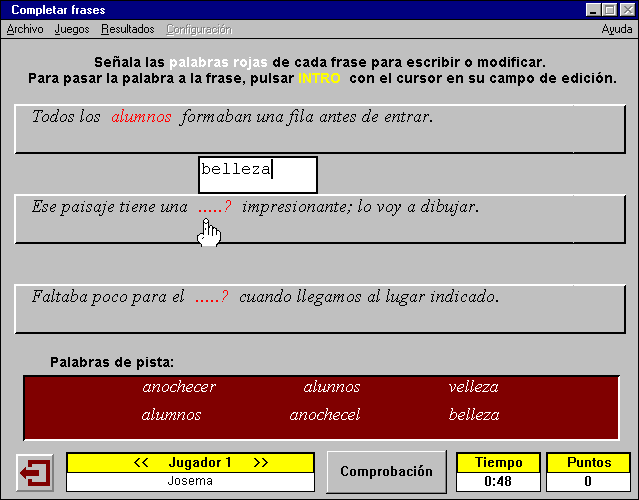Switch to next player with >> arrows
This screenshot has width=639, height=500.
pyautogui.click(x=261, y=463)
